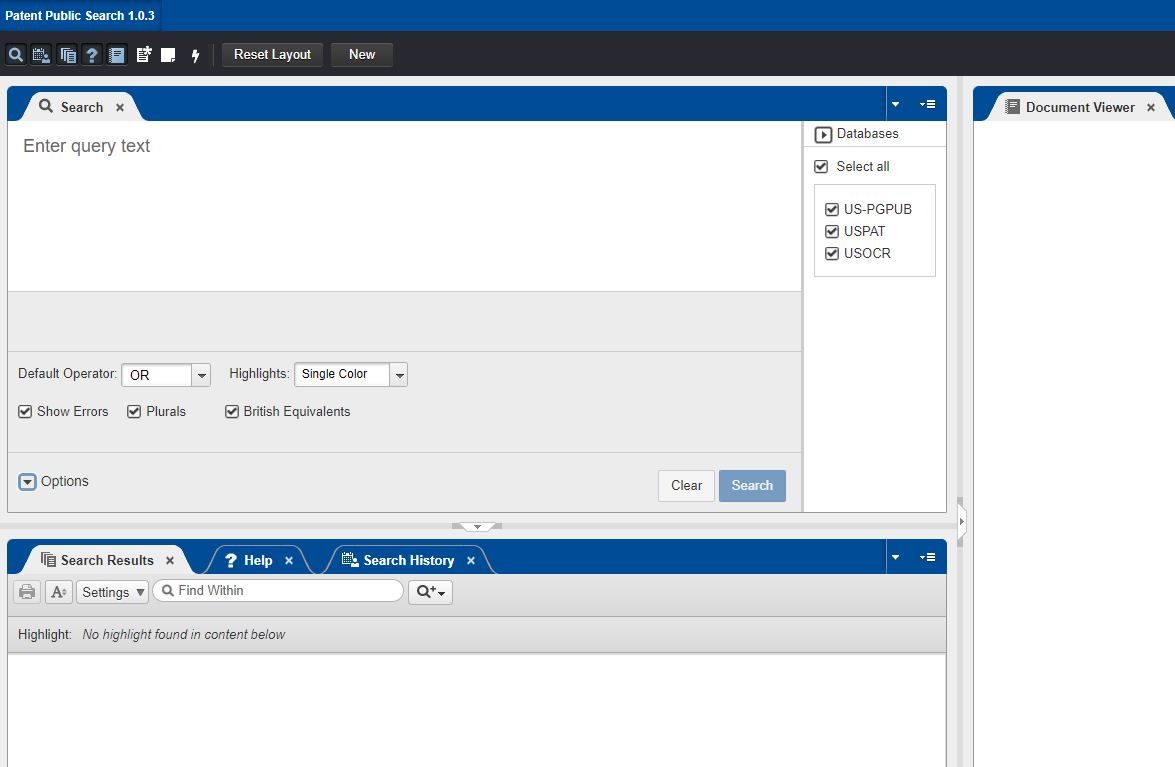
Task: Uncheck the US-PGPUB database
Action: coord(832,209)
